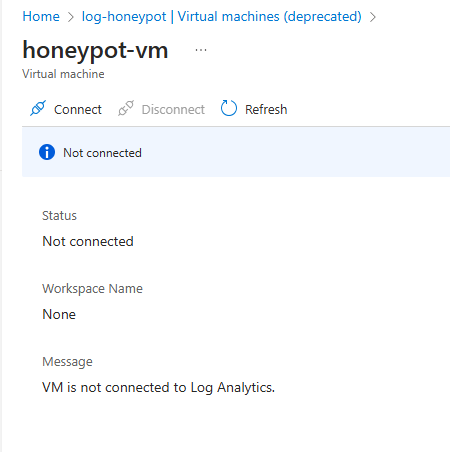Select the Disconnect text label in toolbar
The width and height of the screenshot is (450, 452).
(173, 109)
